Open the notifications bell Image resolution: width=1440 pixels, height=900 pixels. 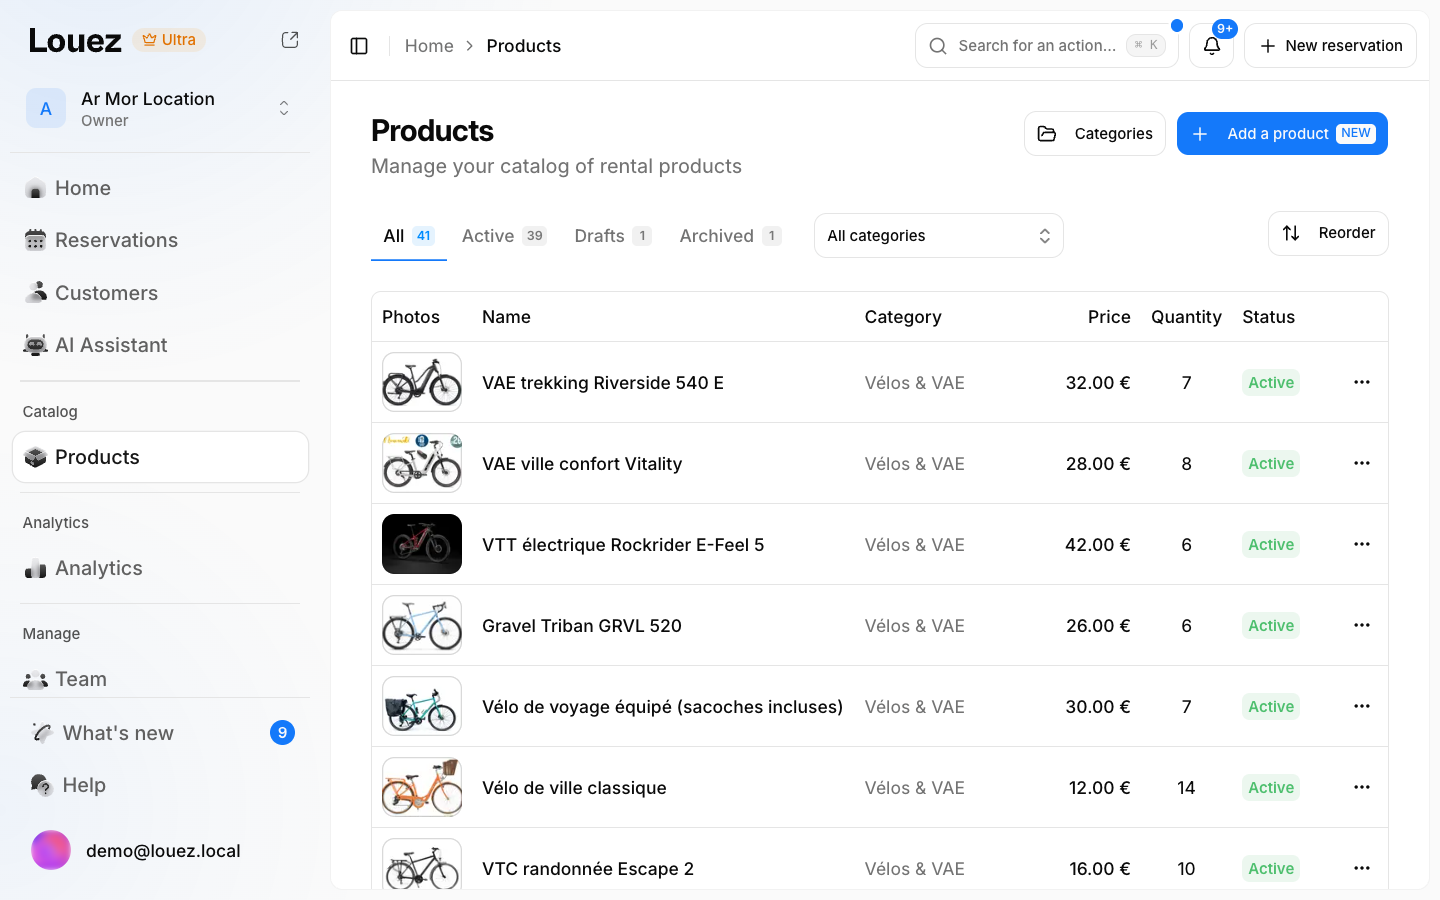[1211, 46]
